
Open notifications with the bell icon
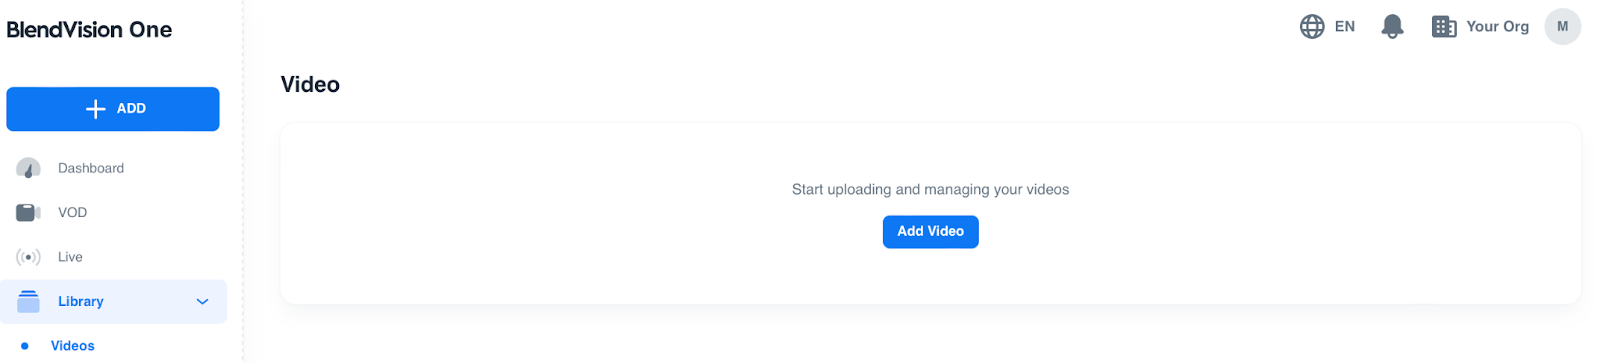tap(1392, 27)
